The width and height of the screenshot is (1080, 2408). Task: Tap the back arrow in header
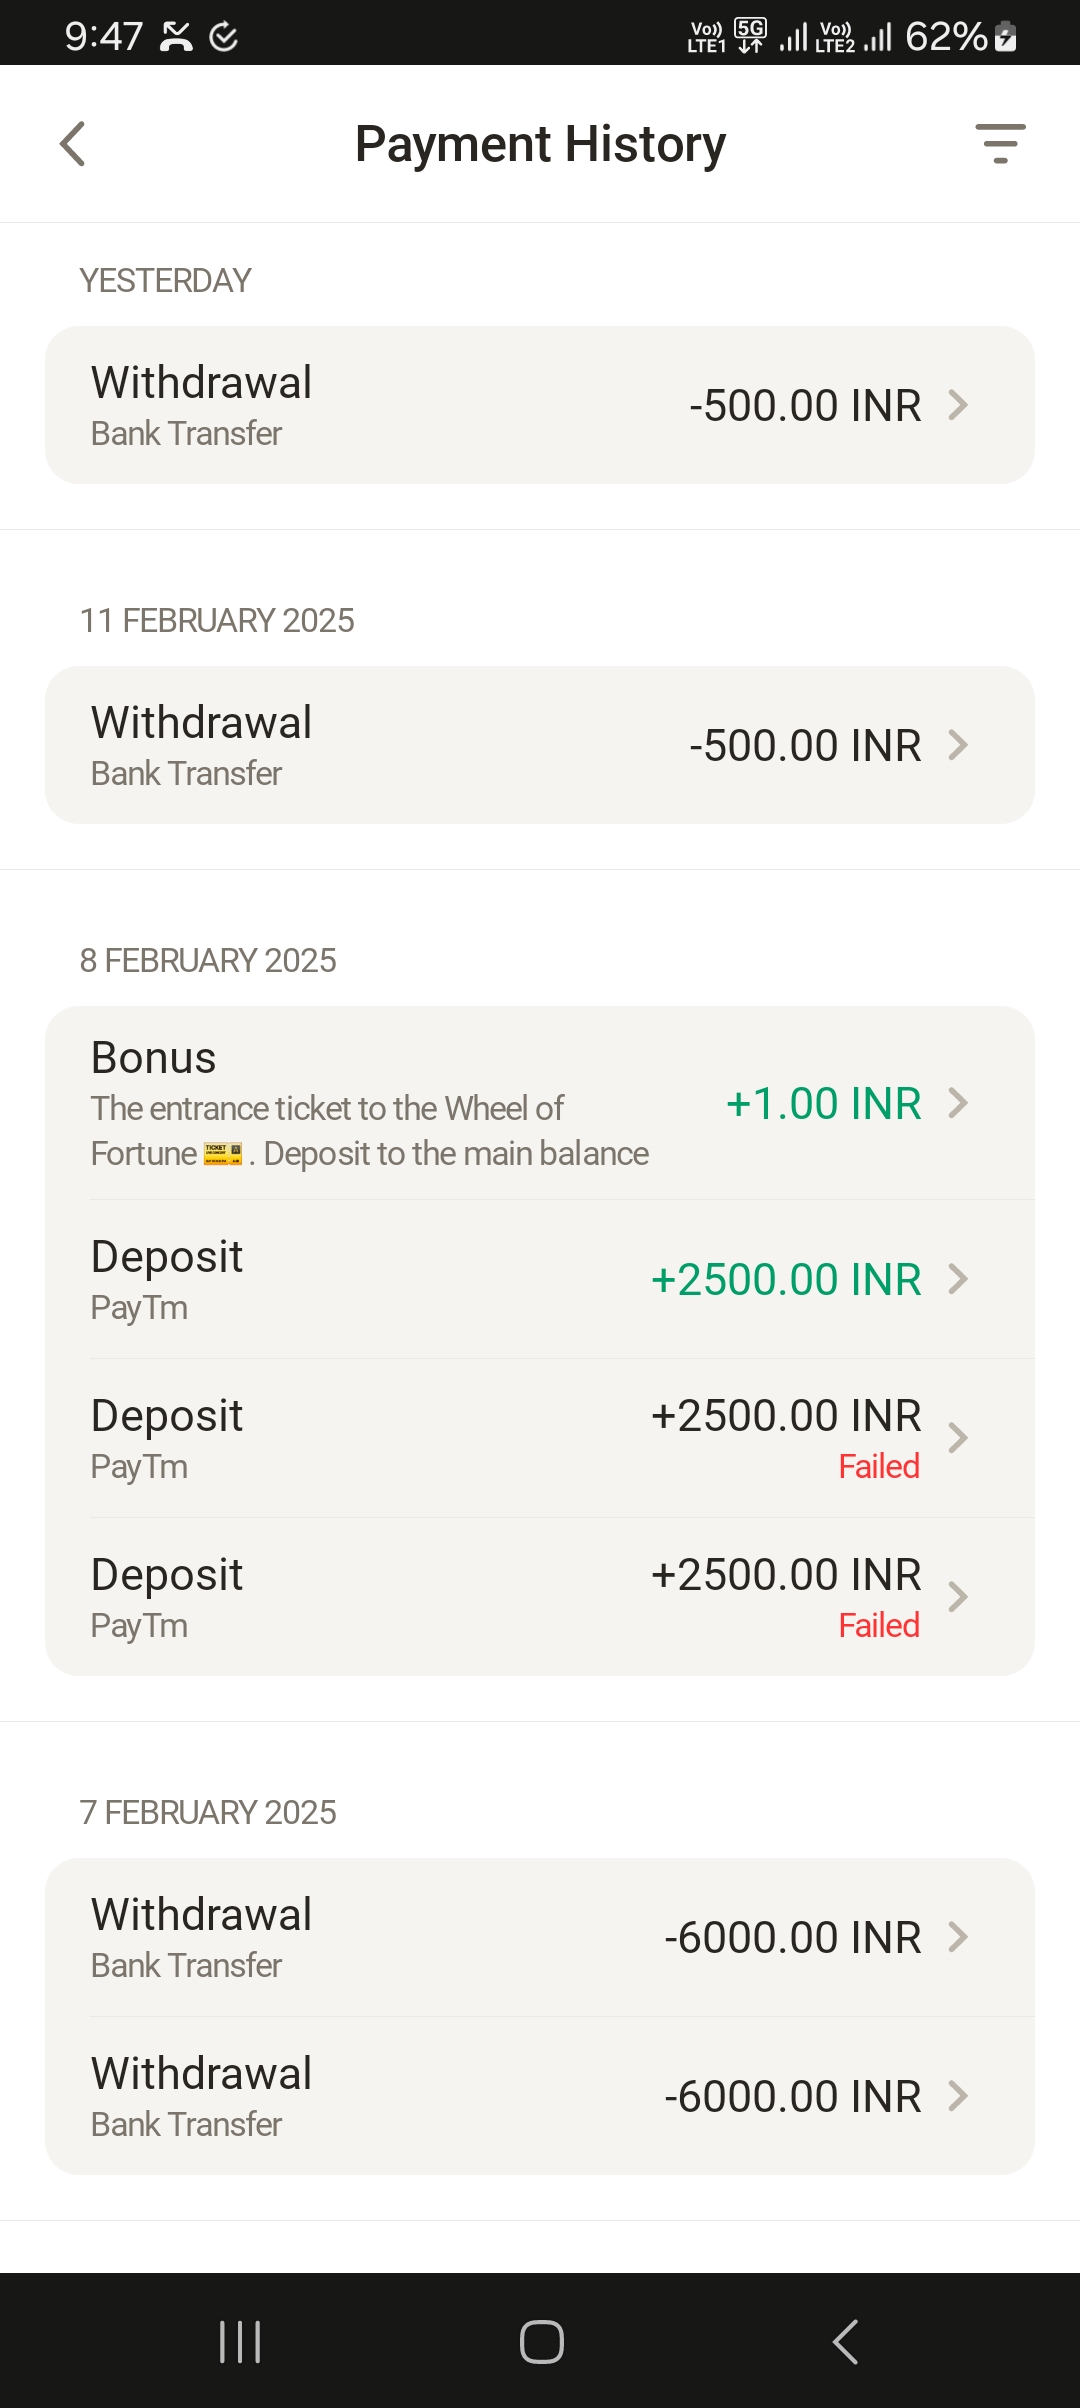(x=73, y=144)
